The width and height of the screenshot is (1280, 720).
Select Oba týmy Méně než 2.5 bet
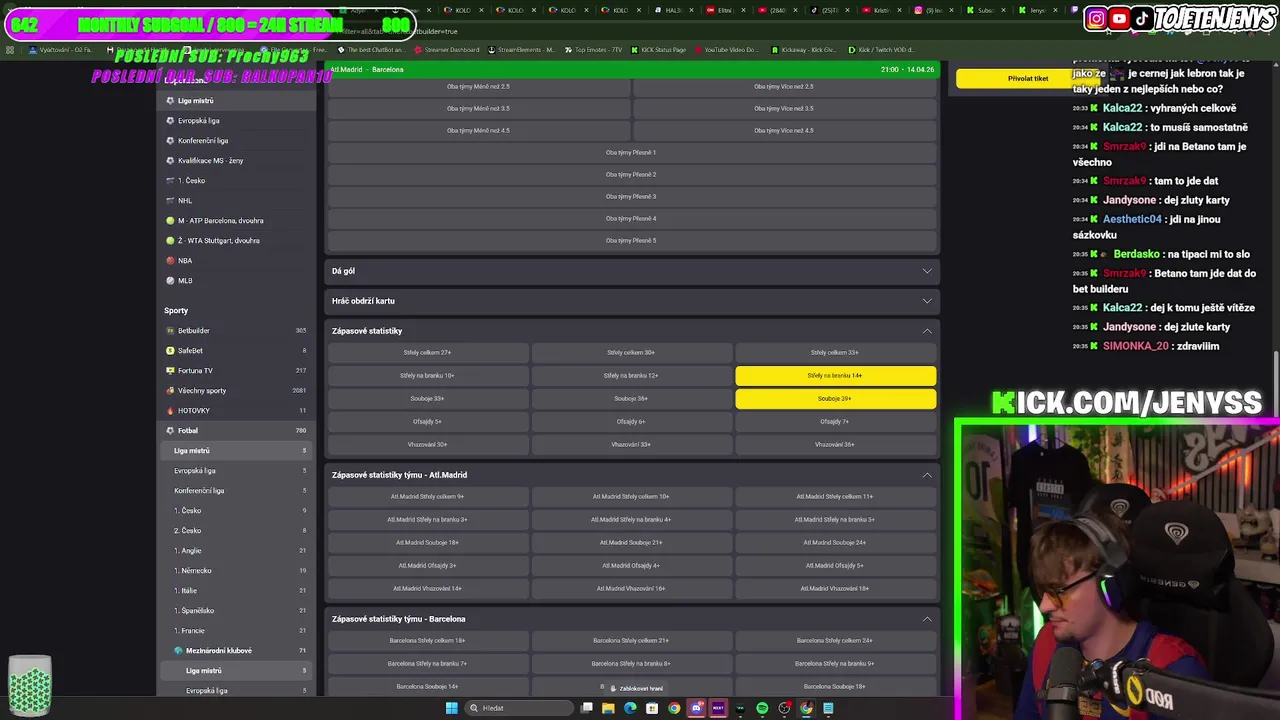pos(478,87)
